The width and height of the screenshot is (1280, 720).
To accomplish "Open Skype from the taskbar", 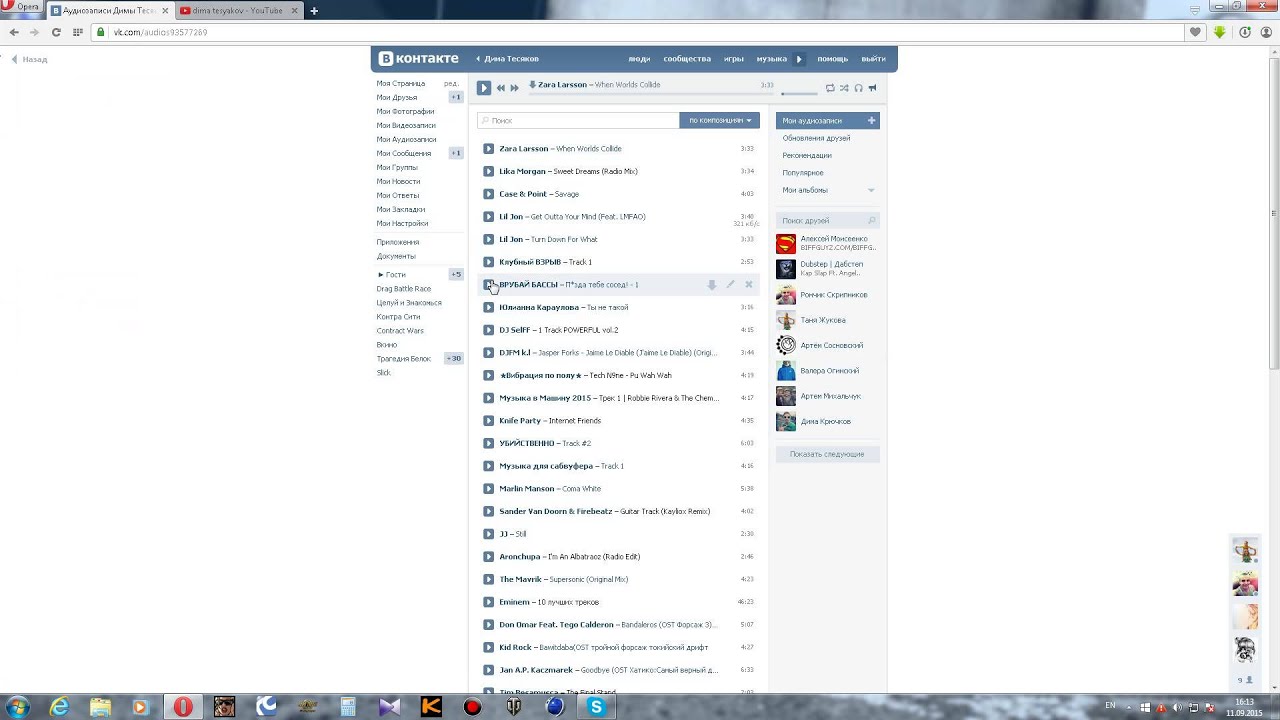I will [x=596, y=707].
